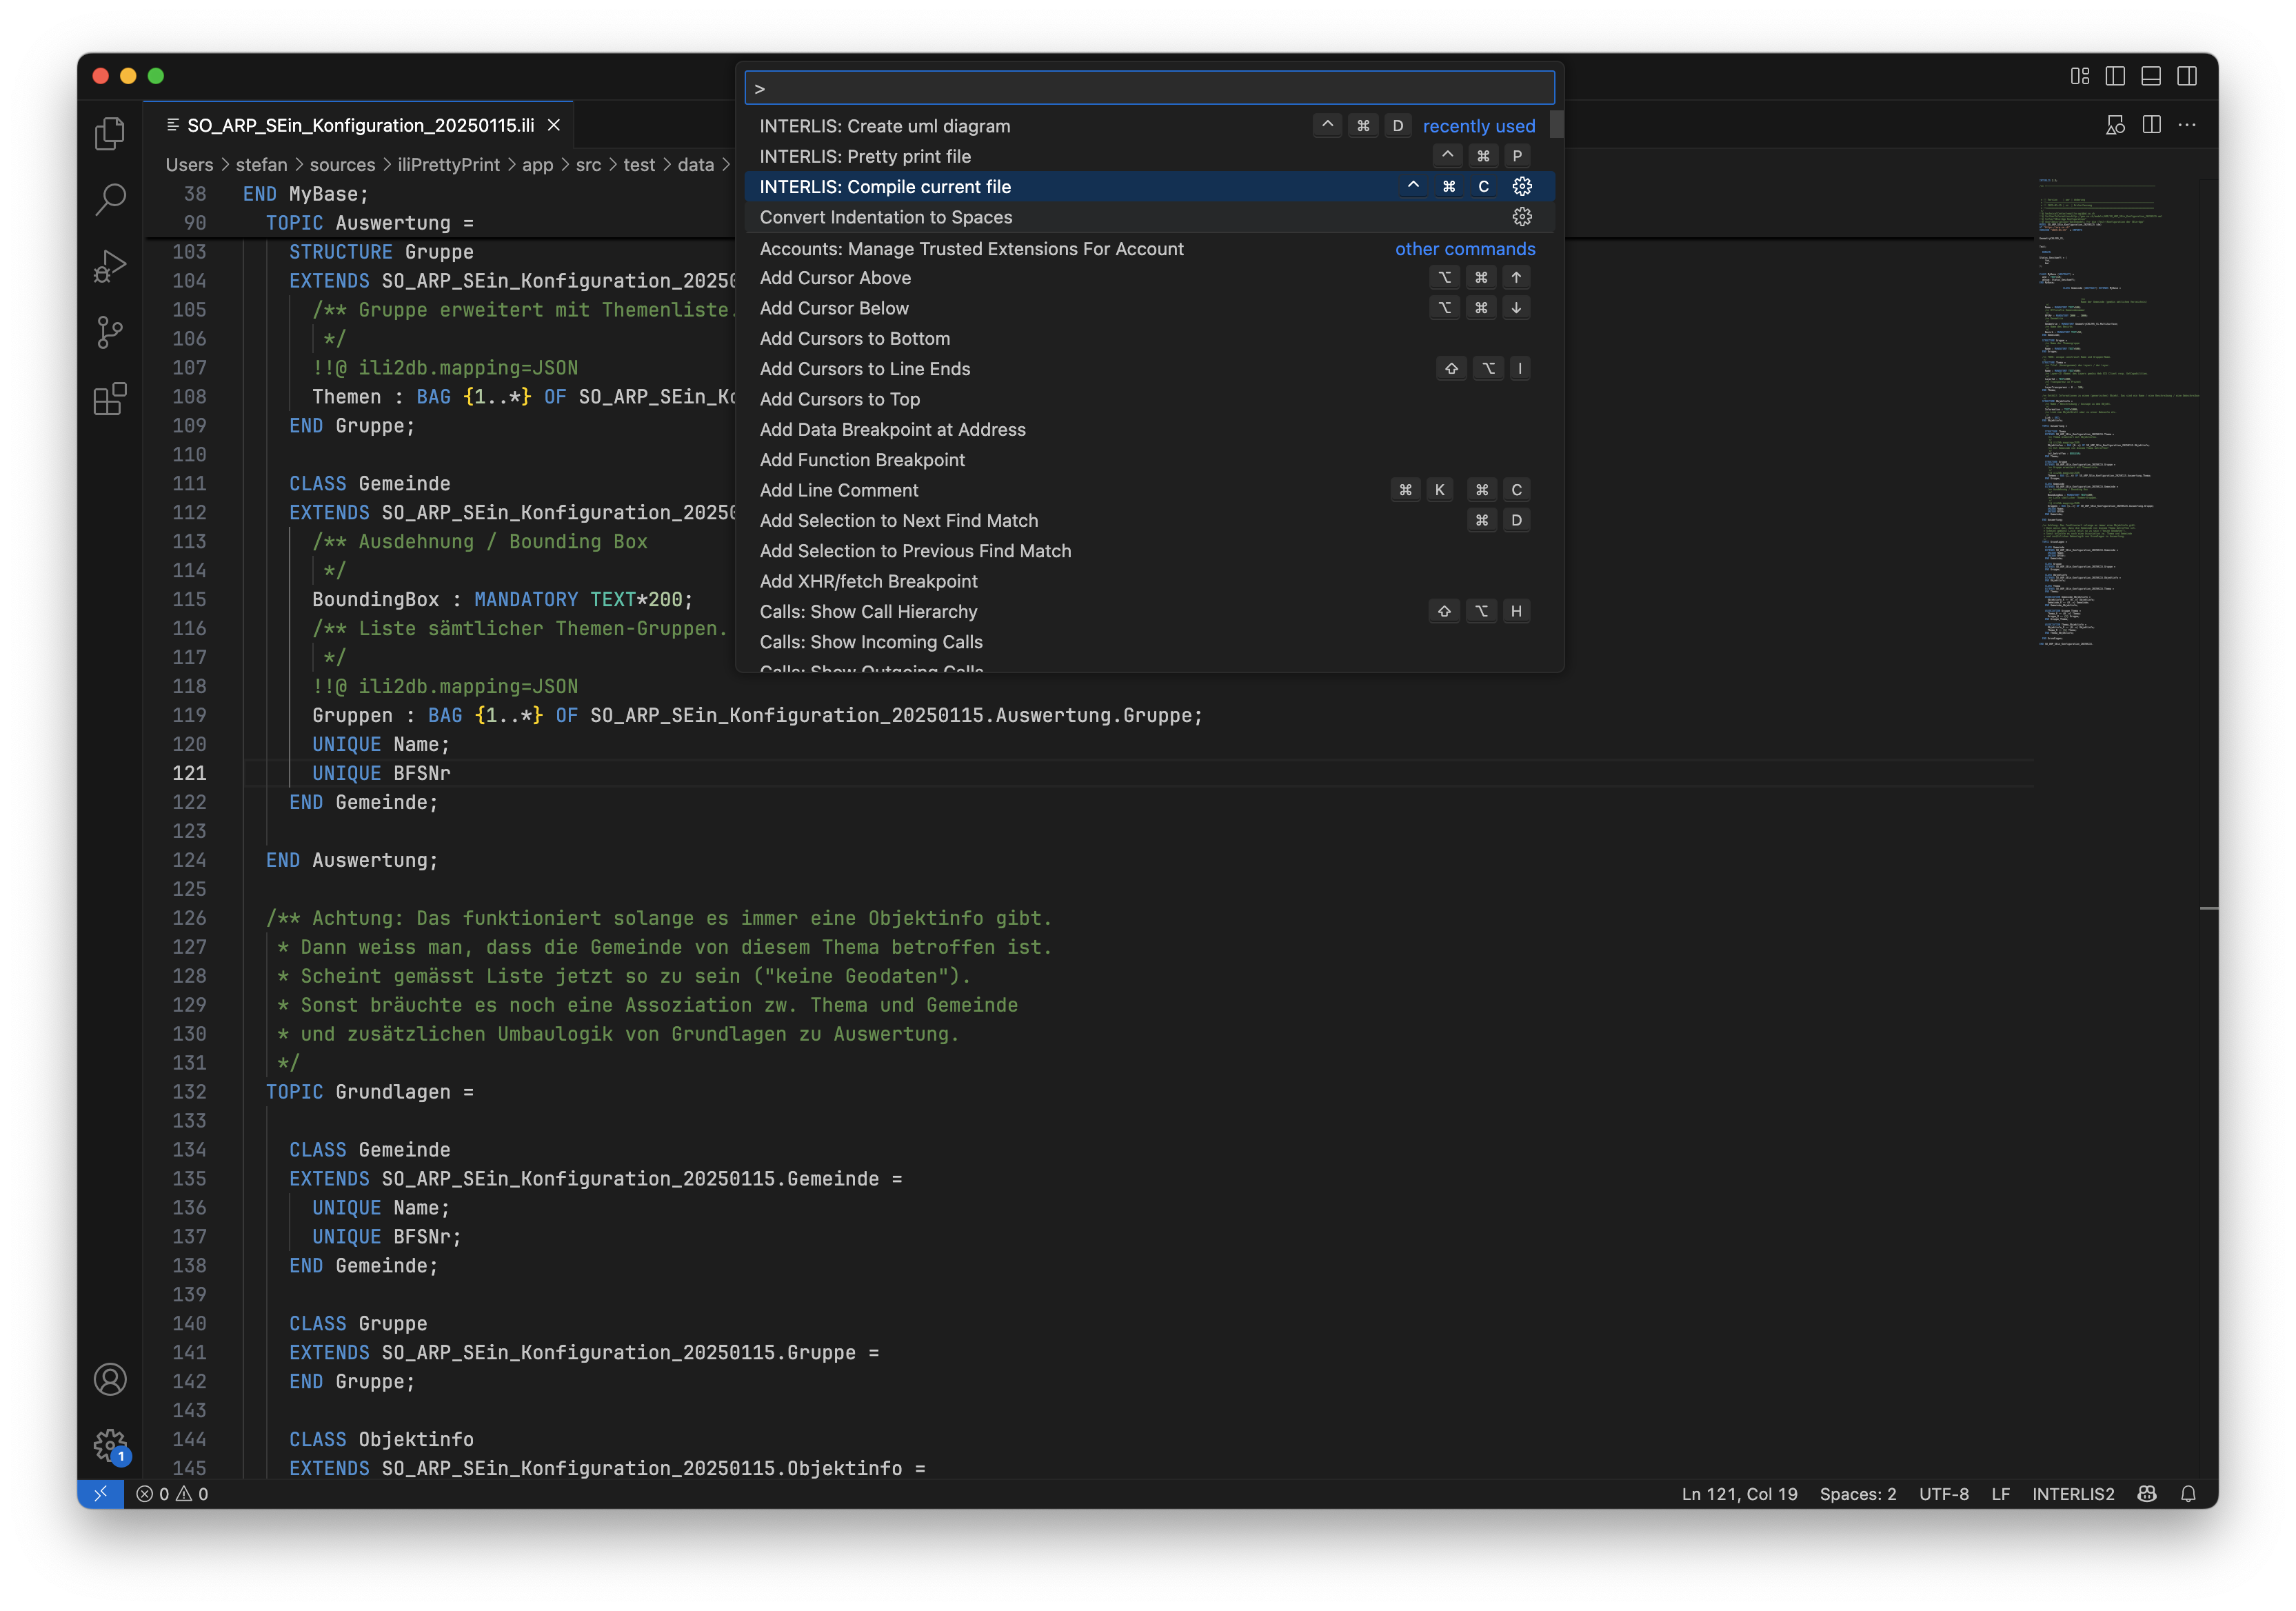Select Add Cursor Above command
Screen dimensions: 2296x1611
pyautogui.click(x=1150, y=278)
